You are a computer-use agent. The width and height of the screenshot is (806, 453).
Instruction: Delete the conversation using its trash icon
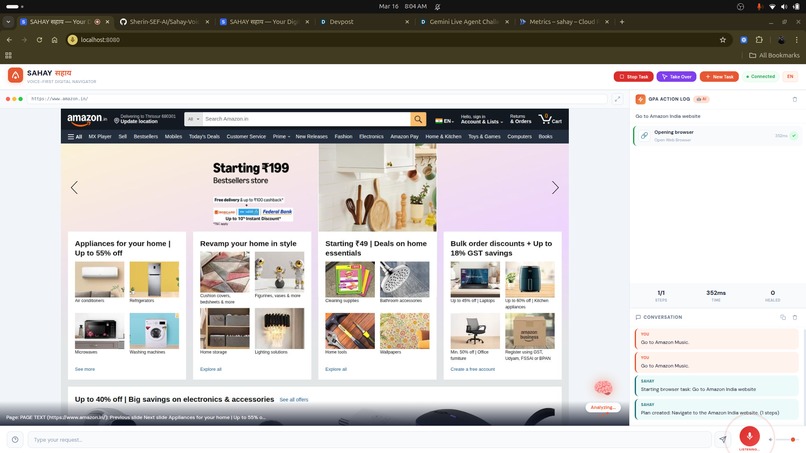tap(795, 317)
